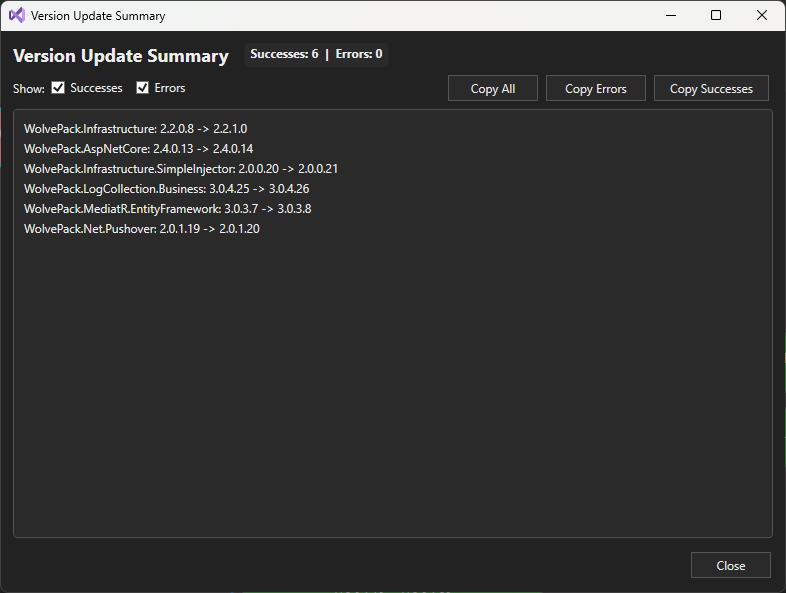Toggle the Errors filter checkbox
This screenshot has width=786, height=593.
click(143, 88)
